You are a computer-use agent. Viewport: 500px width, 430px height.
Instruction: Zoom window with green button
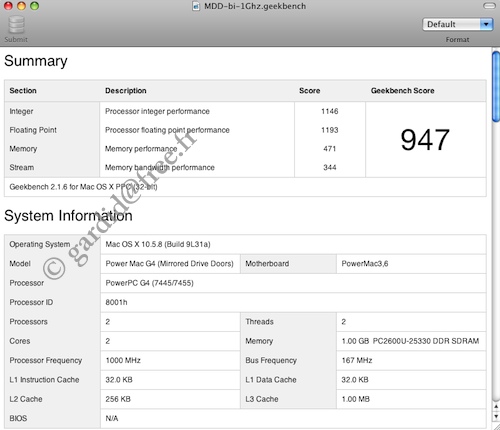point(34,6)
